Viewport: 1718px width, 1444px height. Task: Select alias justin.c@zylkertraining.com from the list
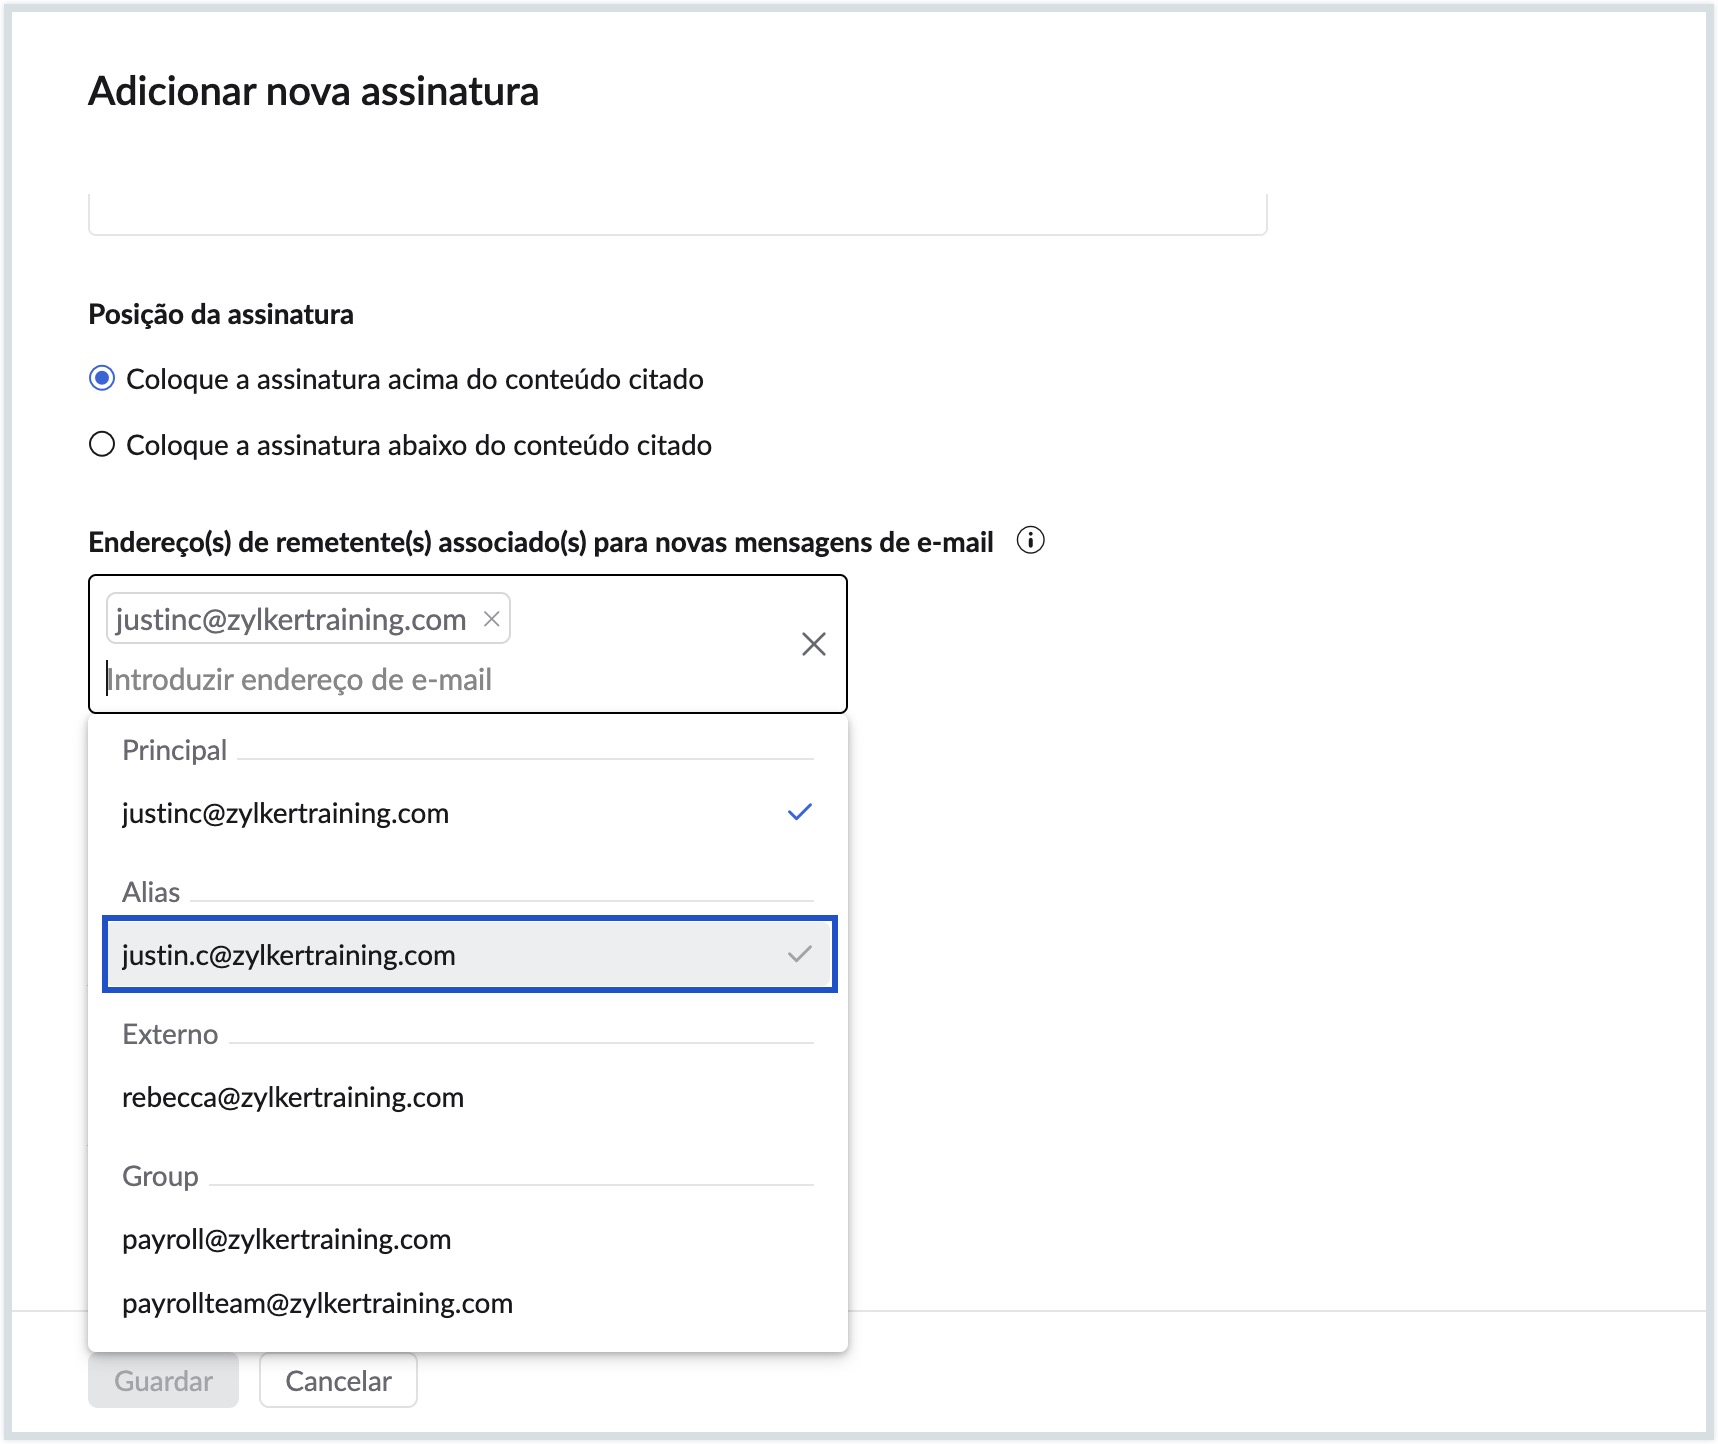[289, 955]
